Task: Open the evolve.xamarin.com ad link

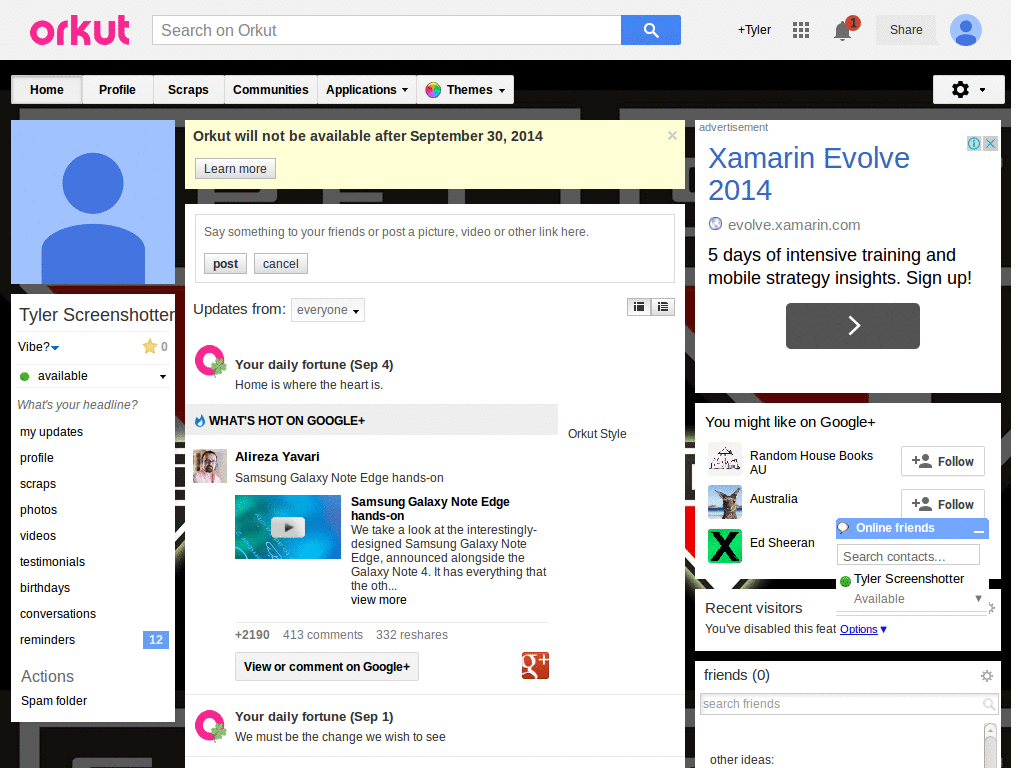Action: [793, 225]
